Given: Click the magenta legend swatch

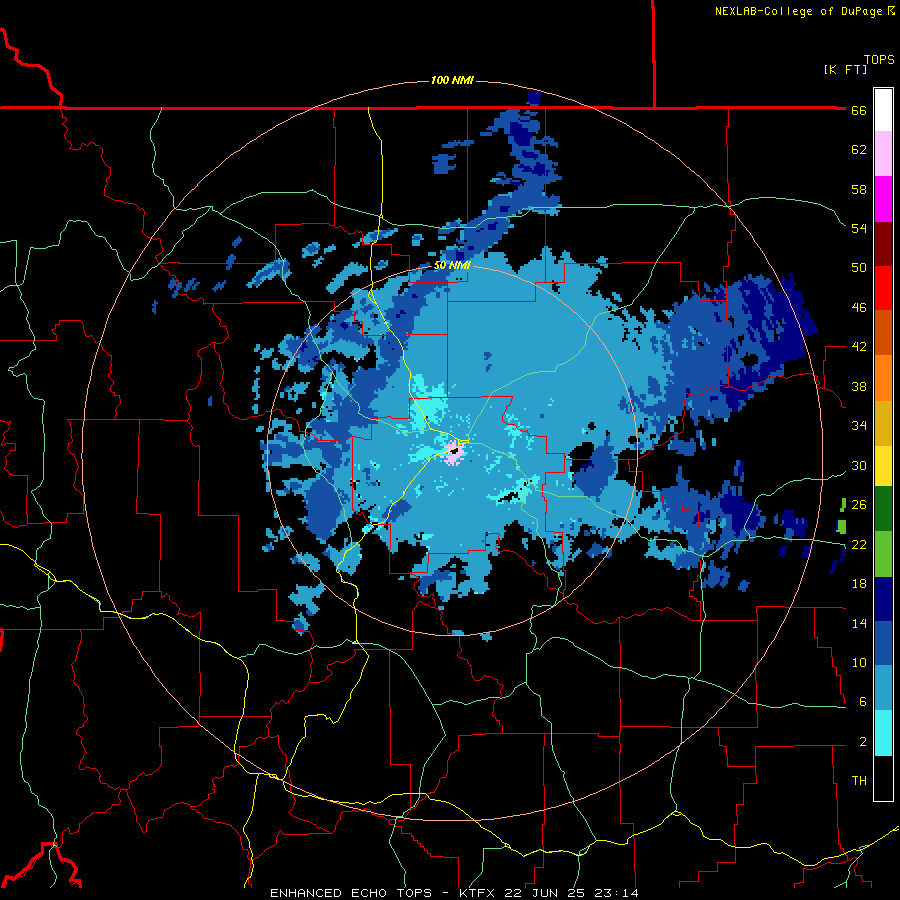Looking at the screenshot, I should (883, 198).
